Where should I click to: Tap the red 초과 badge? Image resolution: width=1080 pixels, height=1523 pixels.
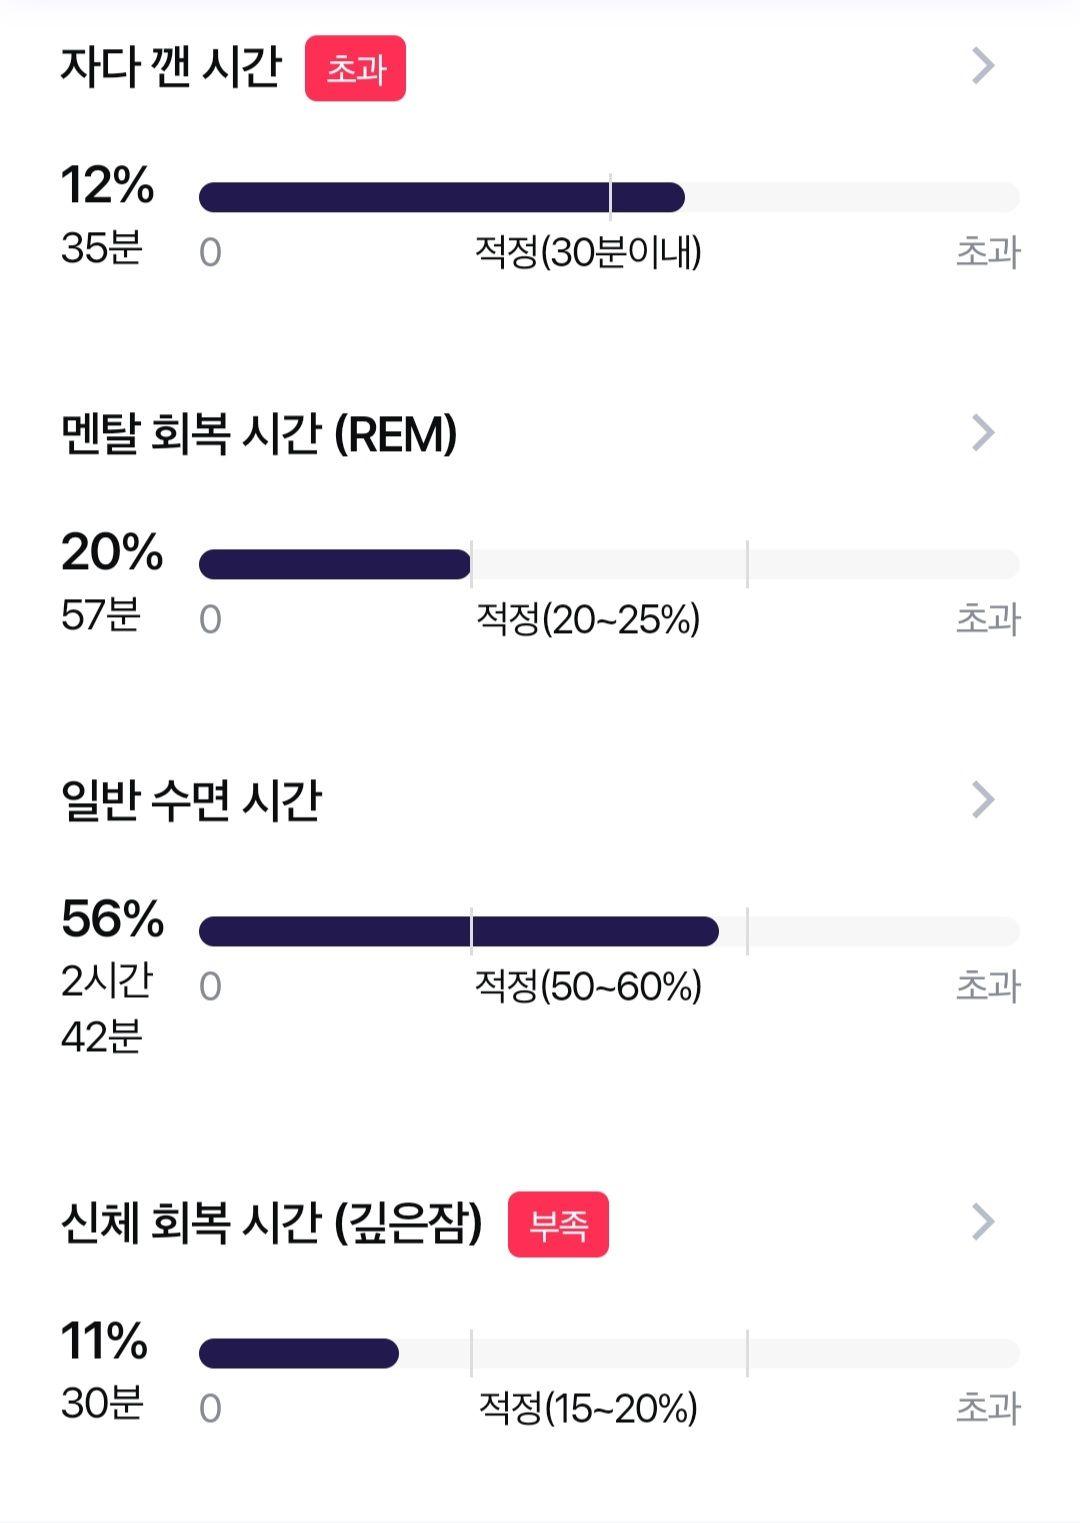[355, 68]
